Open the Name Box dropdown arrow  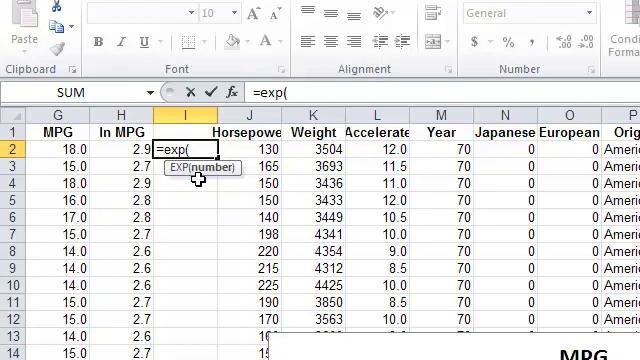coord(150,93)
